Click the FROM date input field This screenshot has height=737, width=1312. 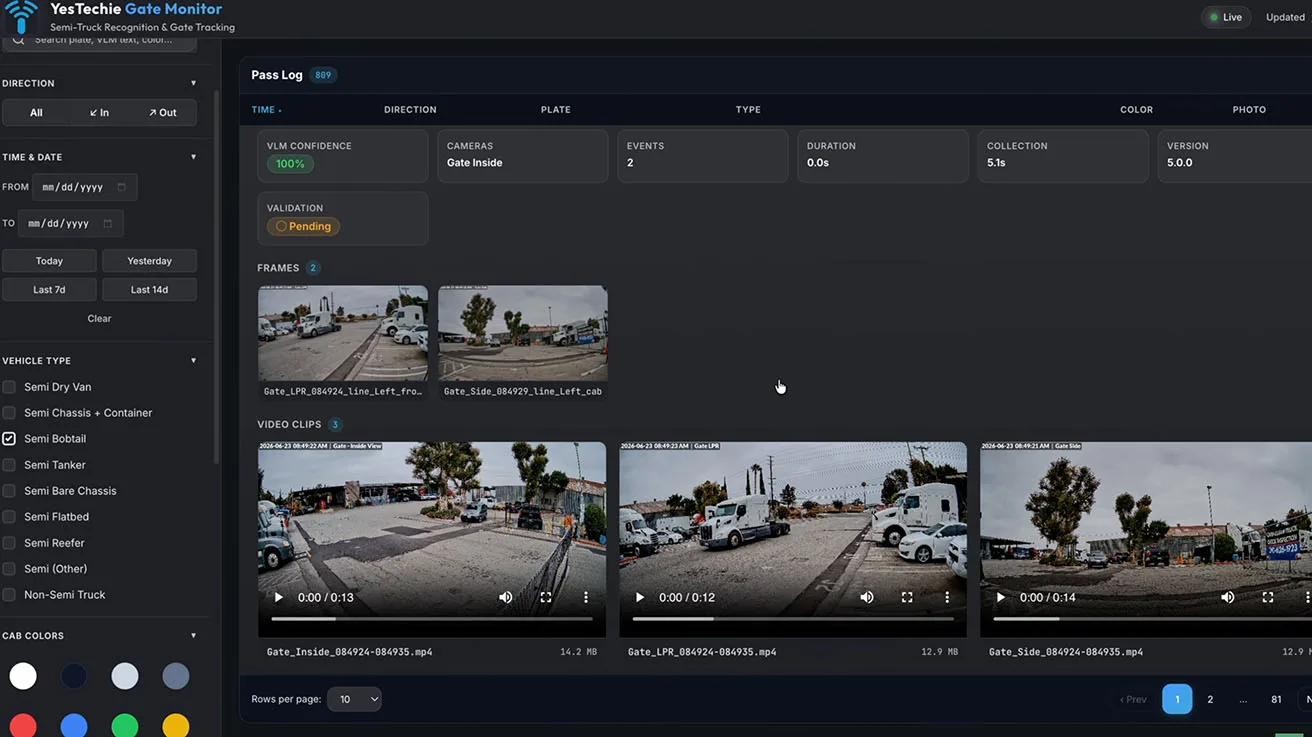tap(84, 187)
